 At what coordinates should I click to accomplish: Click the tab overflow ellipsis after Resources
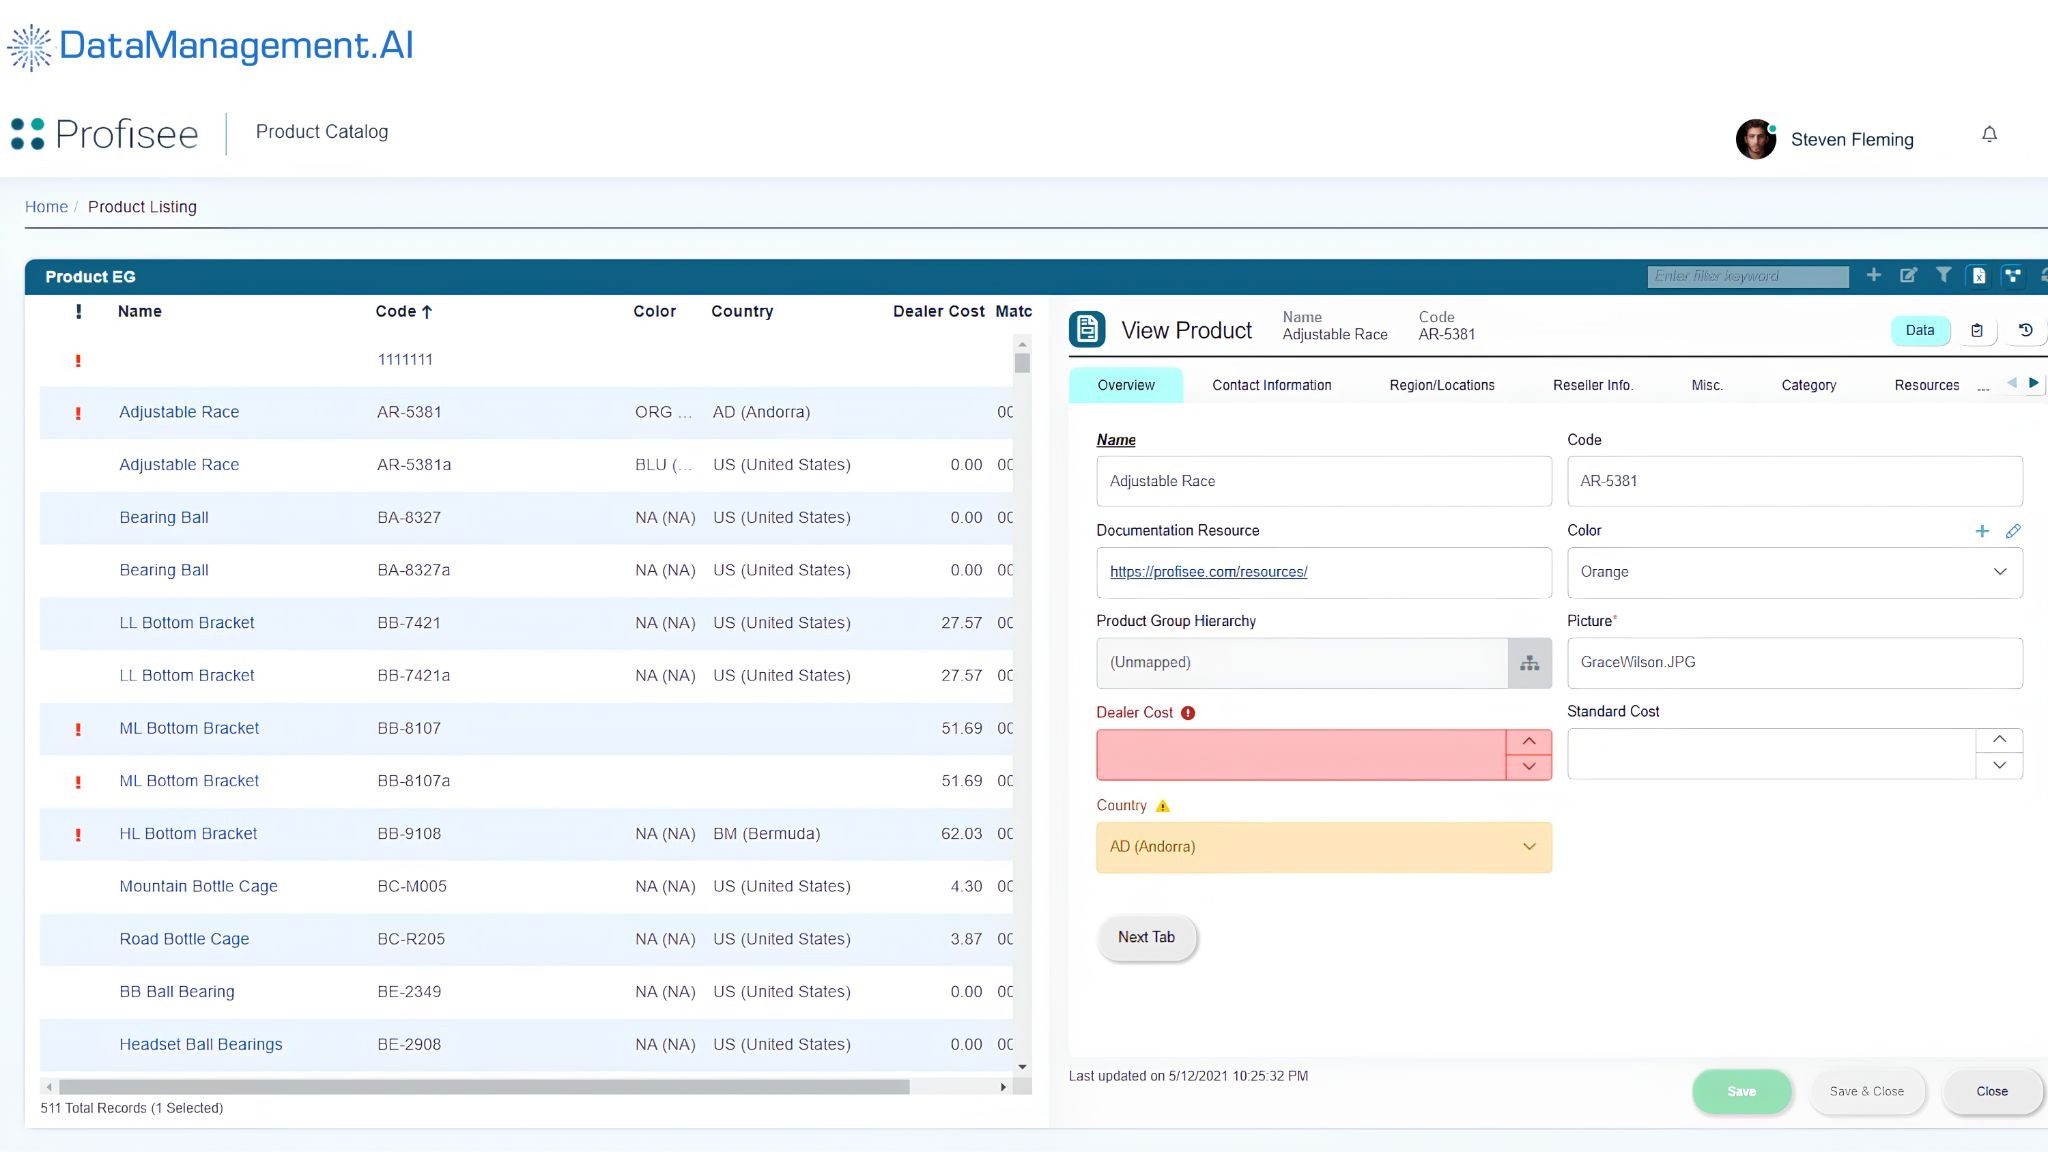point(1983,387)
